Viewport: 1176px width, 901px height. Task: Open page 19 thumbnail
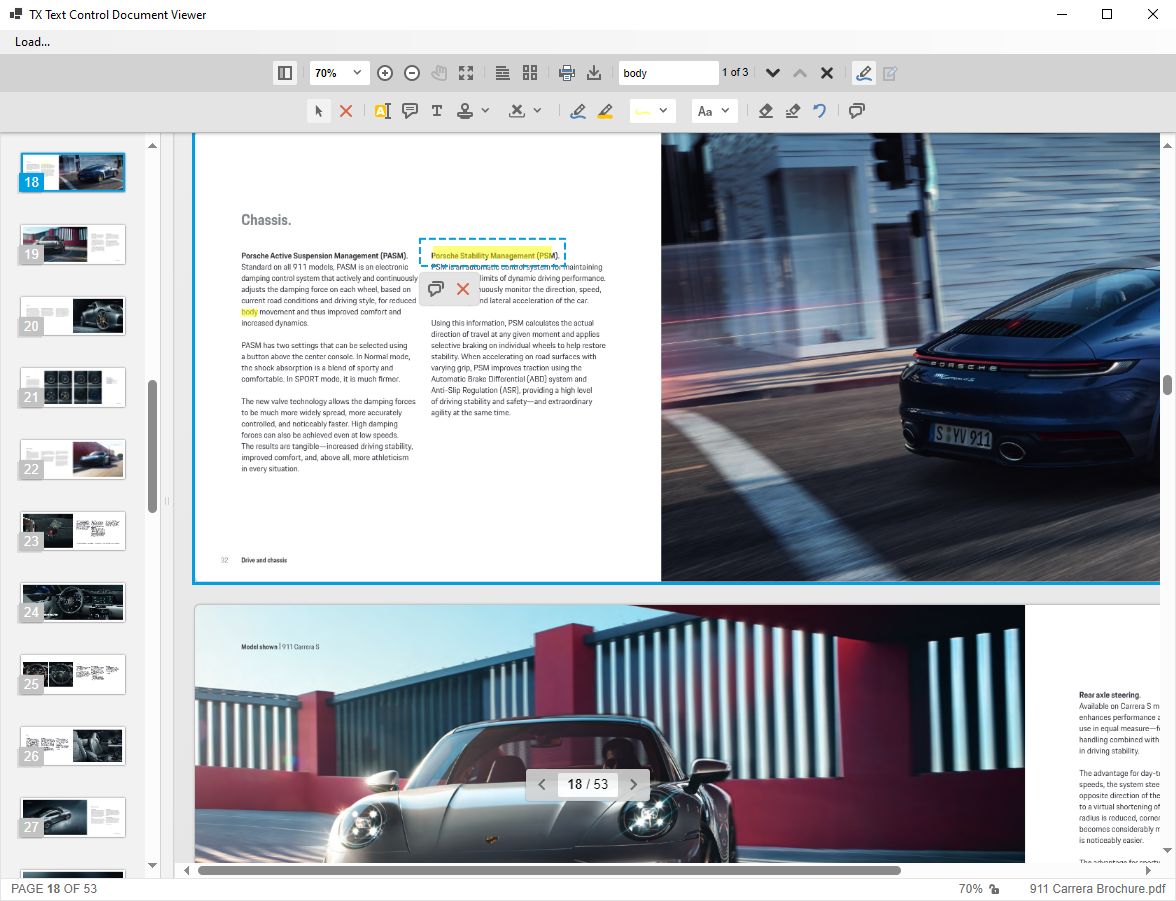(73, 244)
